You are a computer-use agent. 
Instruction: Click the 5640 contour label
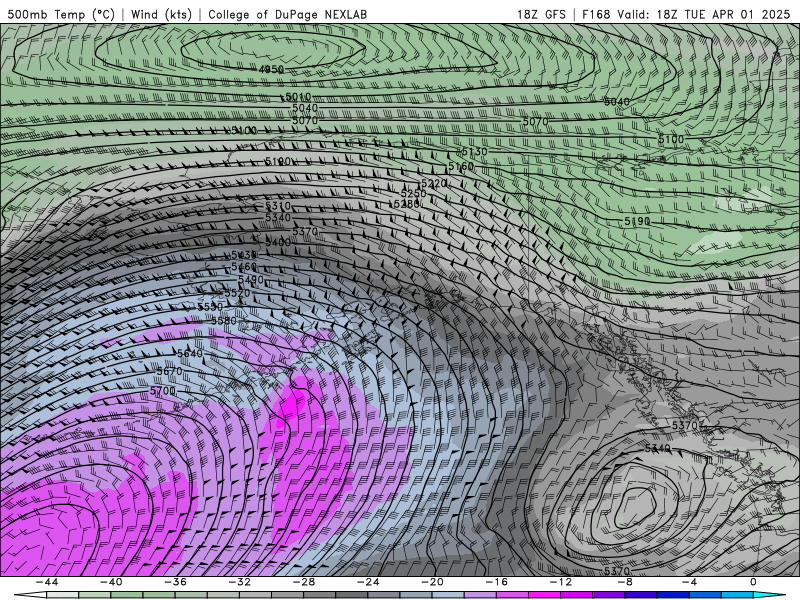[x=190, y=353]
